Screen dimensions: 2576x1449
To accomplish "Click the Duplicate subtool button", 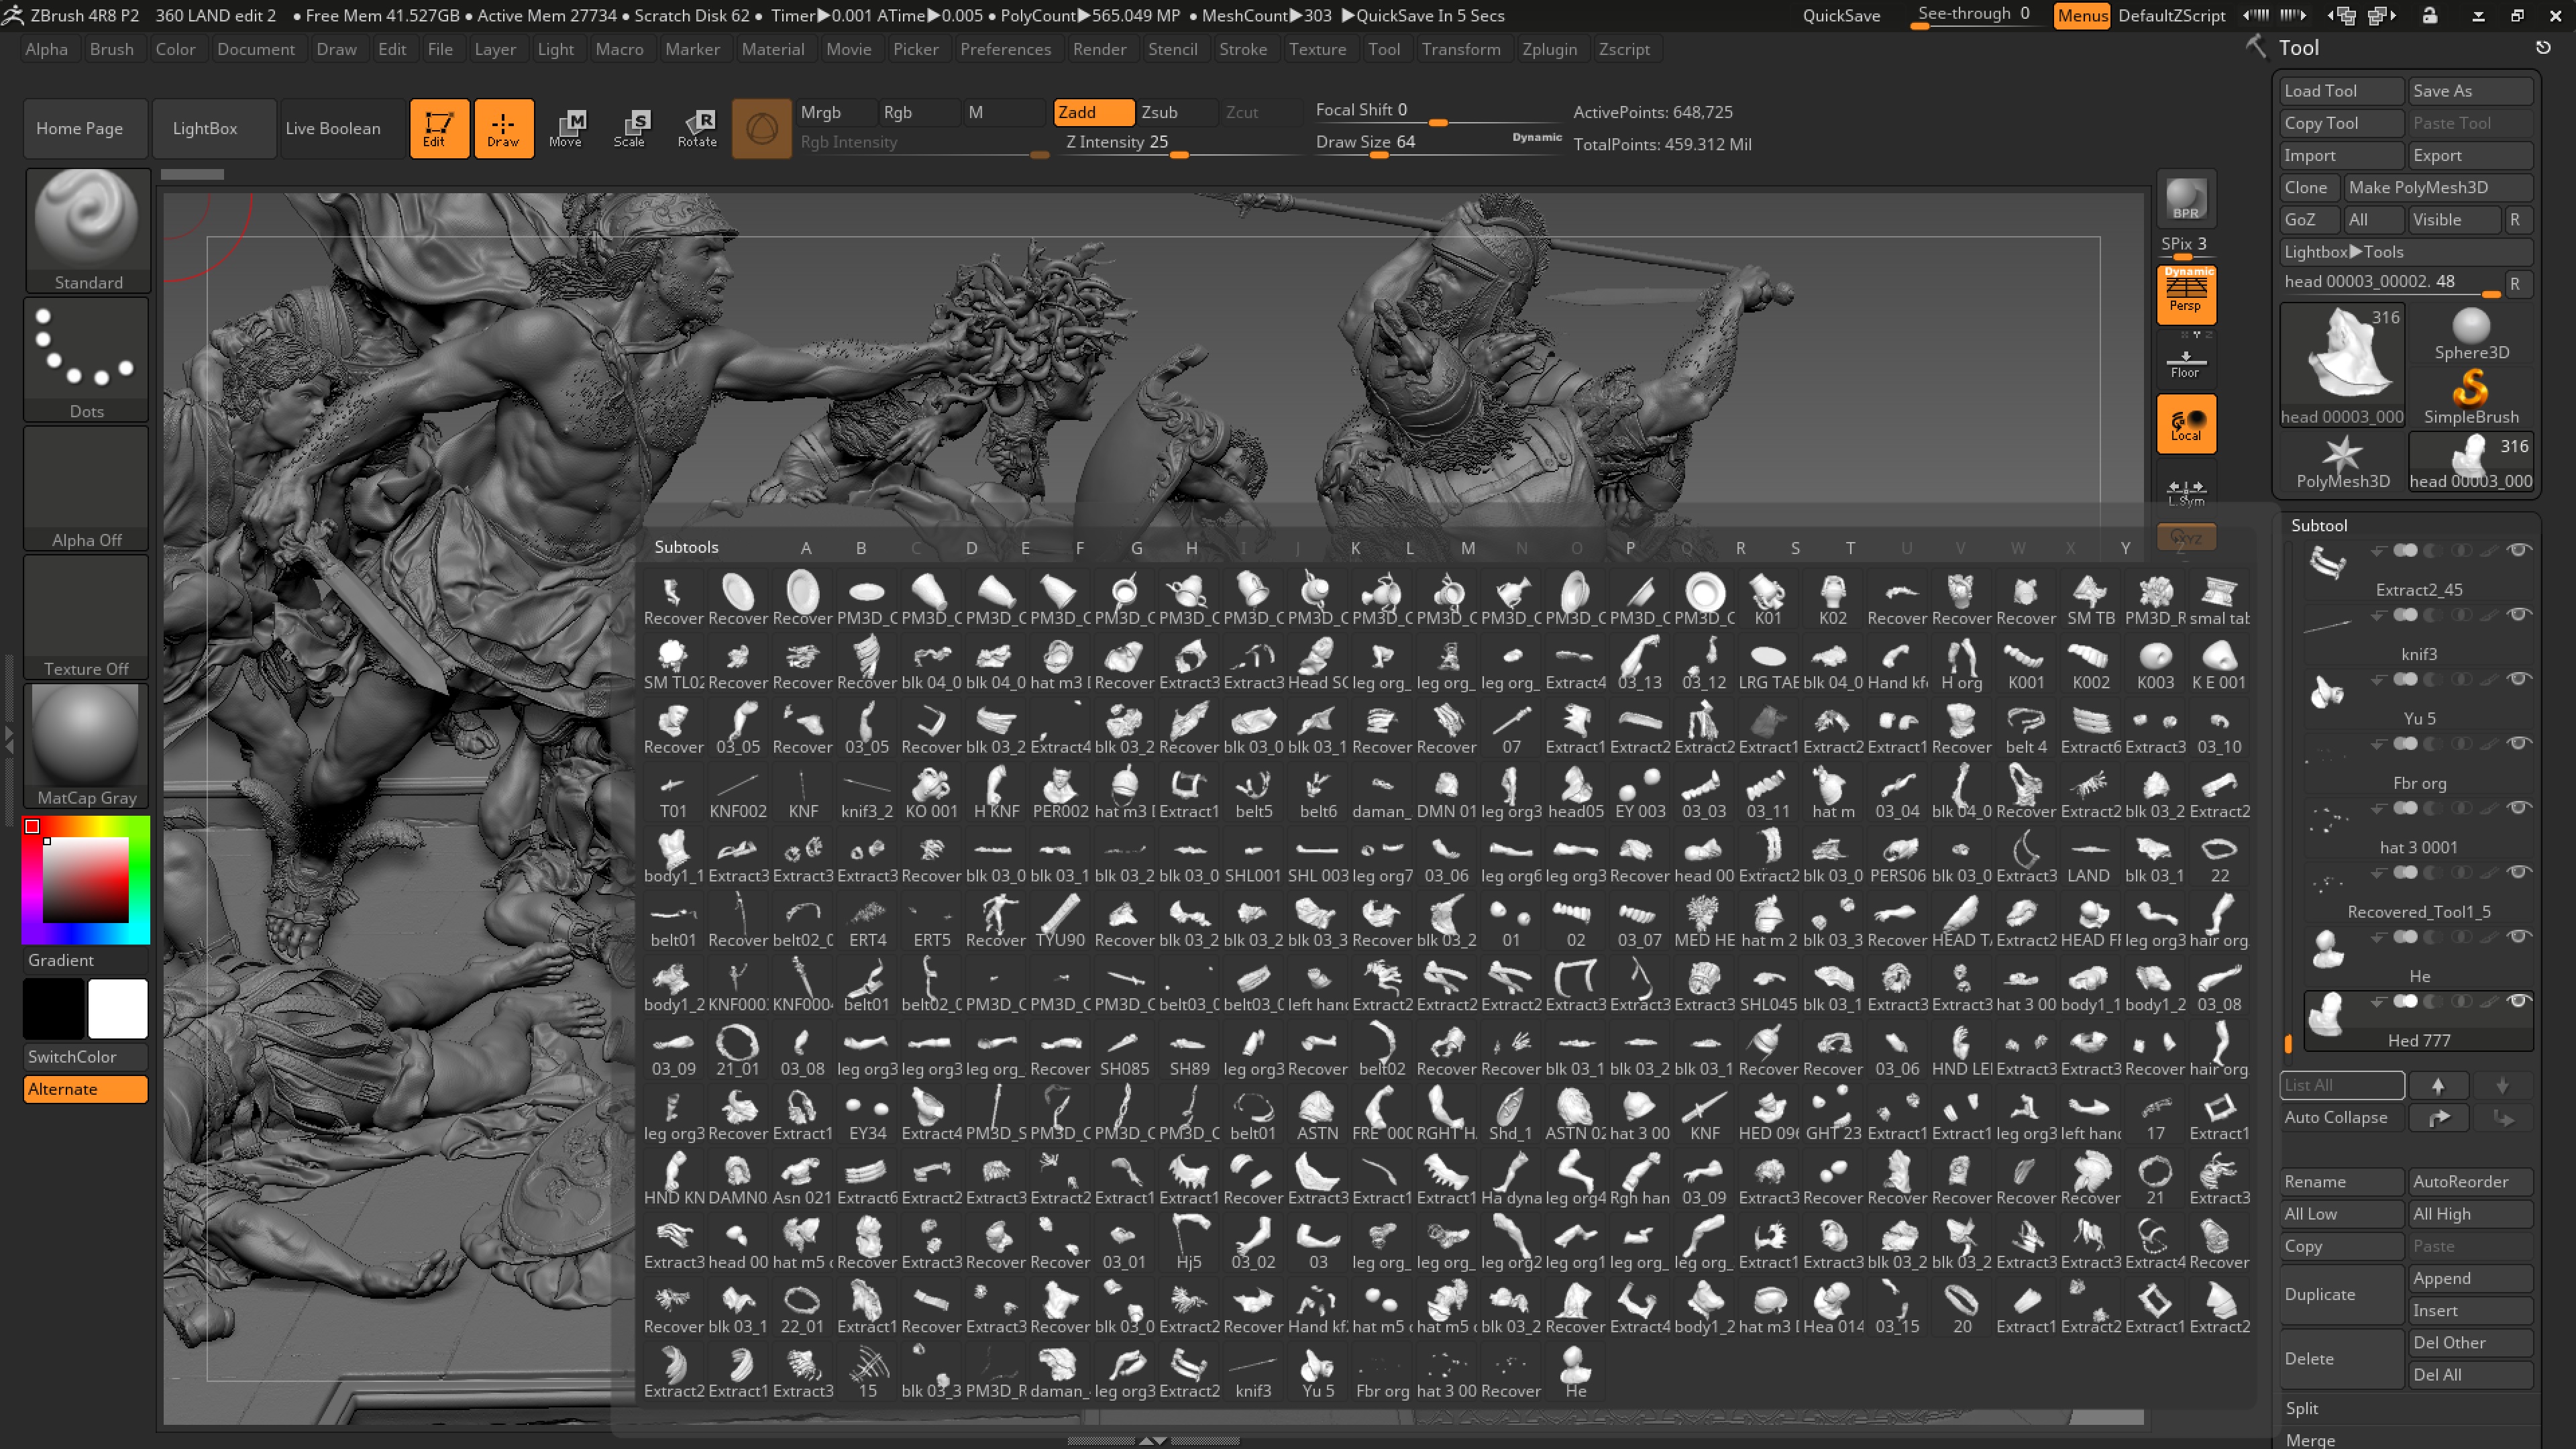I will point(2342,1294).
